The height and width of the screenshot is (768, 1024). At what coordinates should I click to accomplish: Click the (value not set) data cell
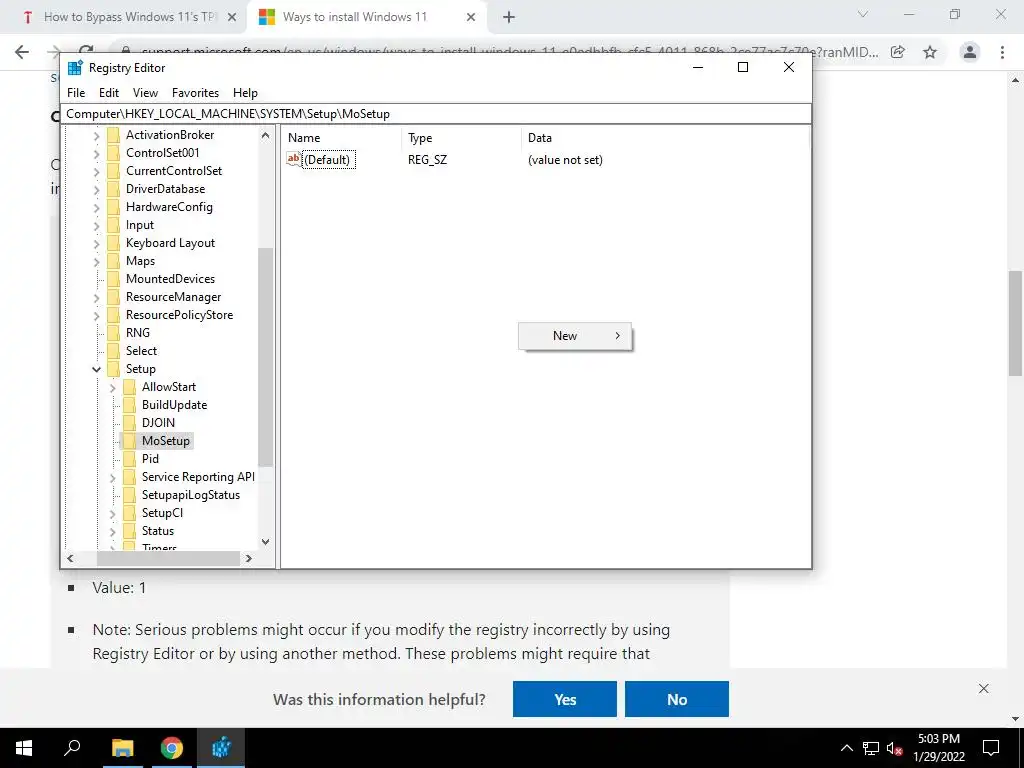[565, 160]
